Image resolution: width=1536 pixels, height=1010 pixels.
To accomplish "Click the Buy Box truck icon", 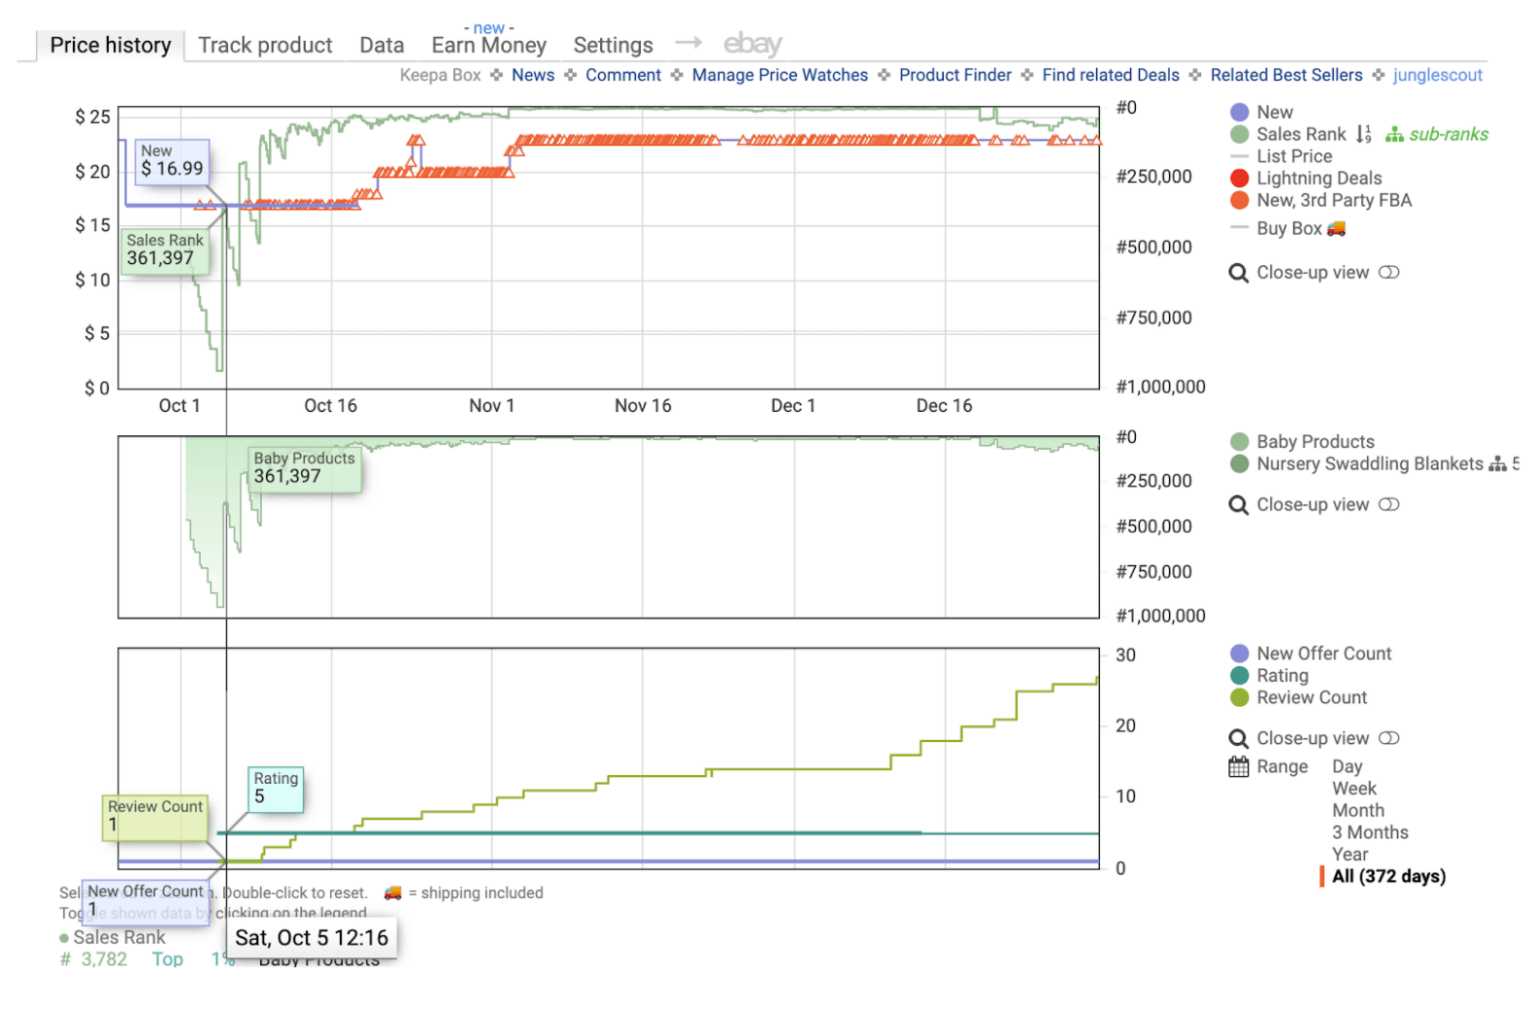I will pyautogui.click(x=1336, y=228).
